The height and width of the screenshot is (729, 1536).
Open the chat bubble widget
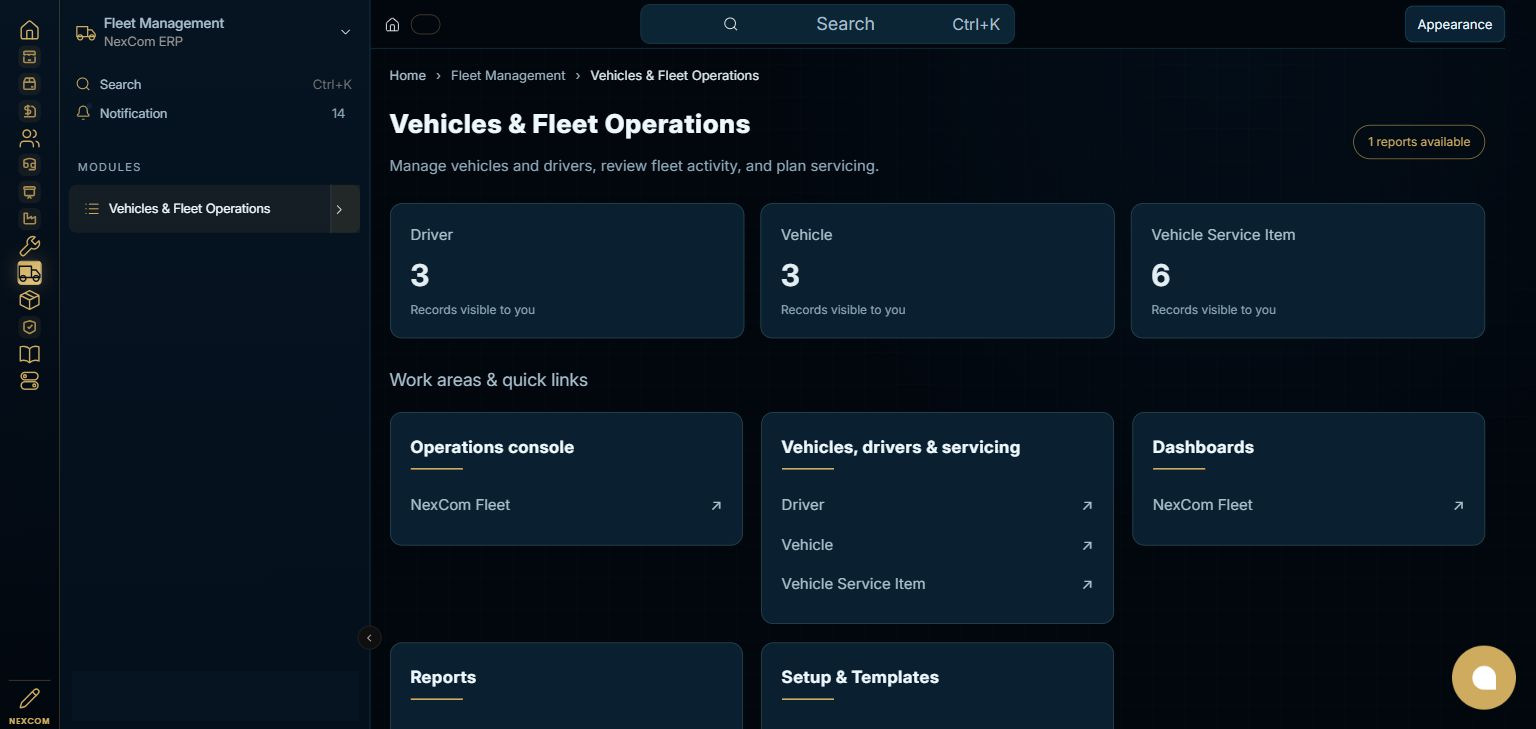pyautogui.click(x=1484, y=677)
